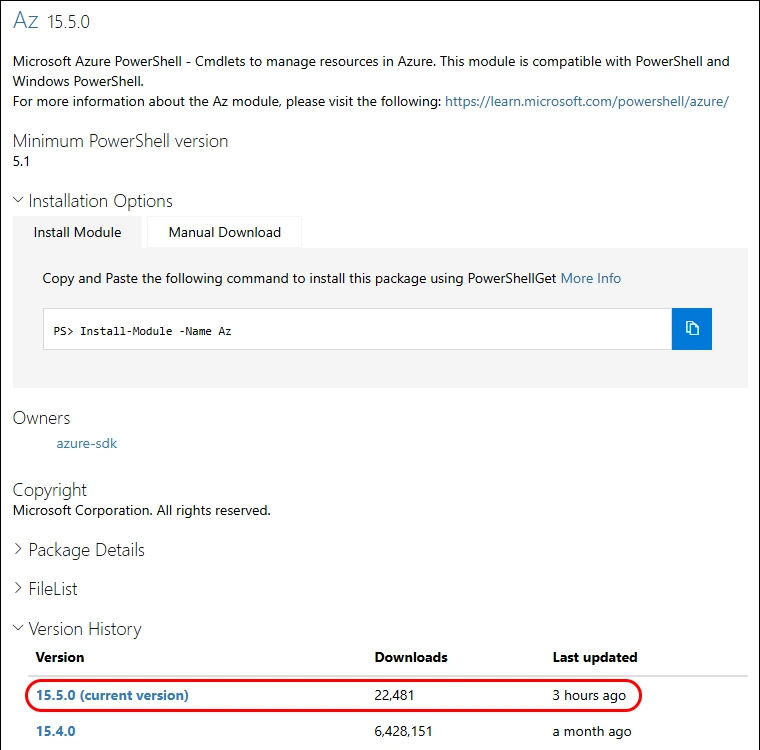Click the "3 hours ago" timestamp

(x=589, y=695)
